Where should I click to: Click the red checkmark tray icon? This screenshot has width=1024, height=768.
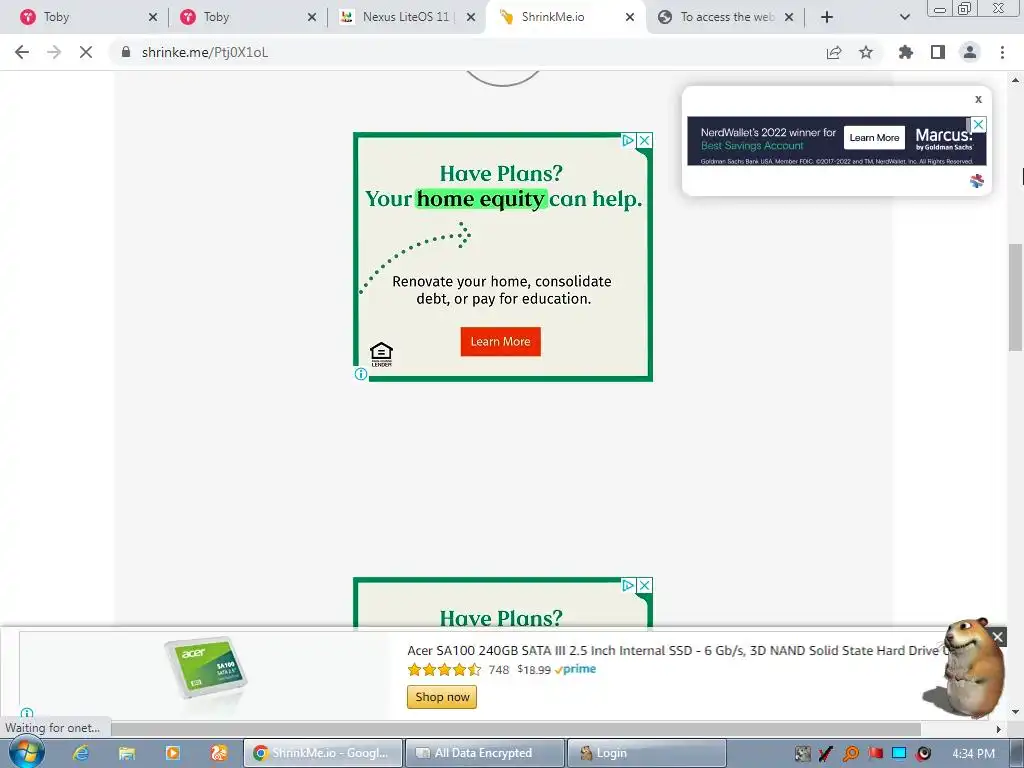(825, 754)
